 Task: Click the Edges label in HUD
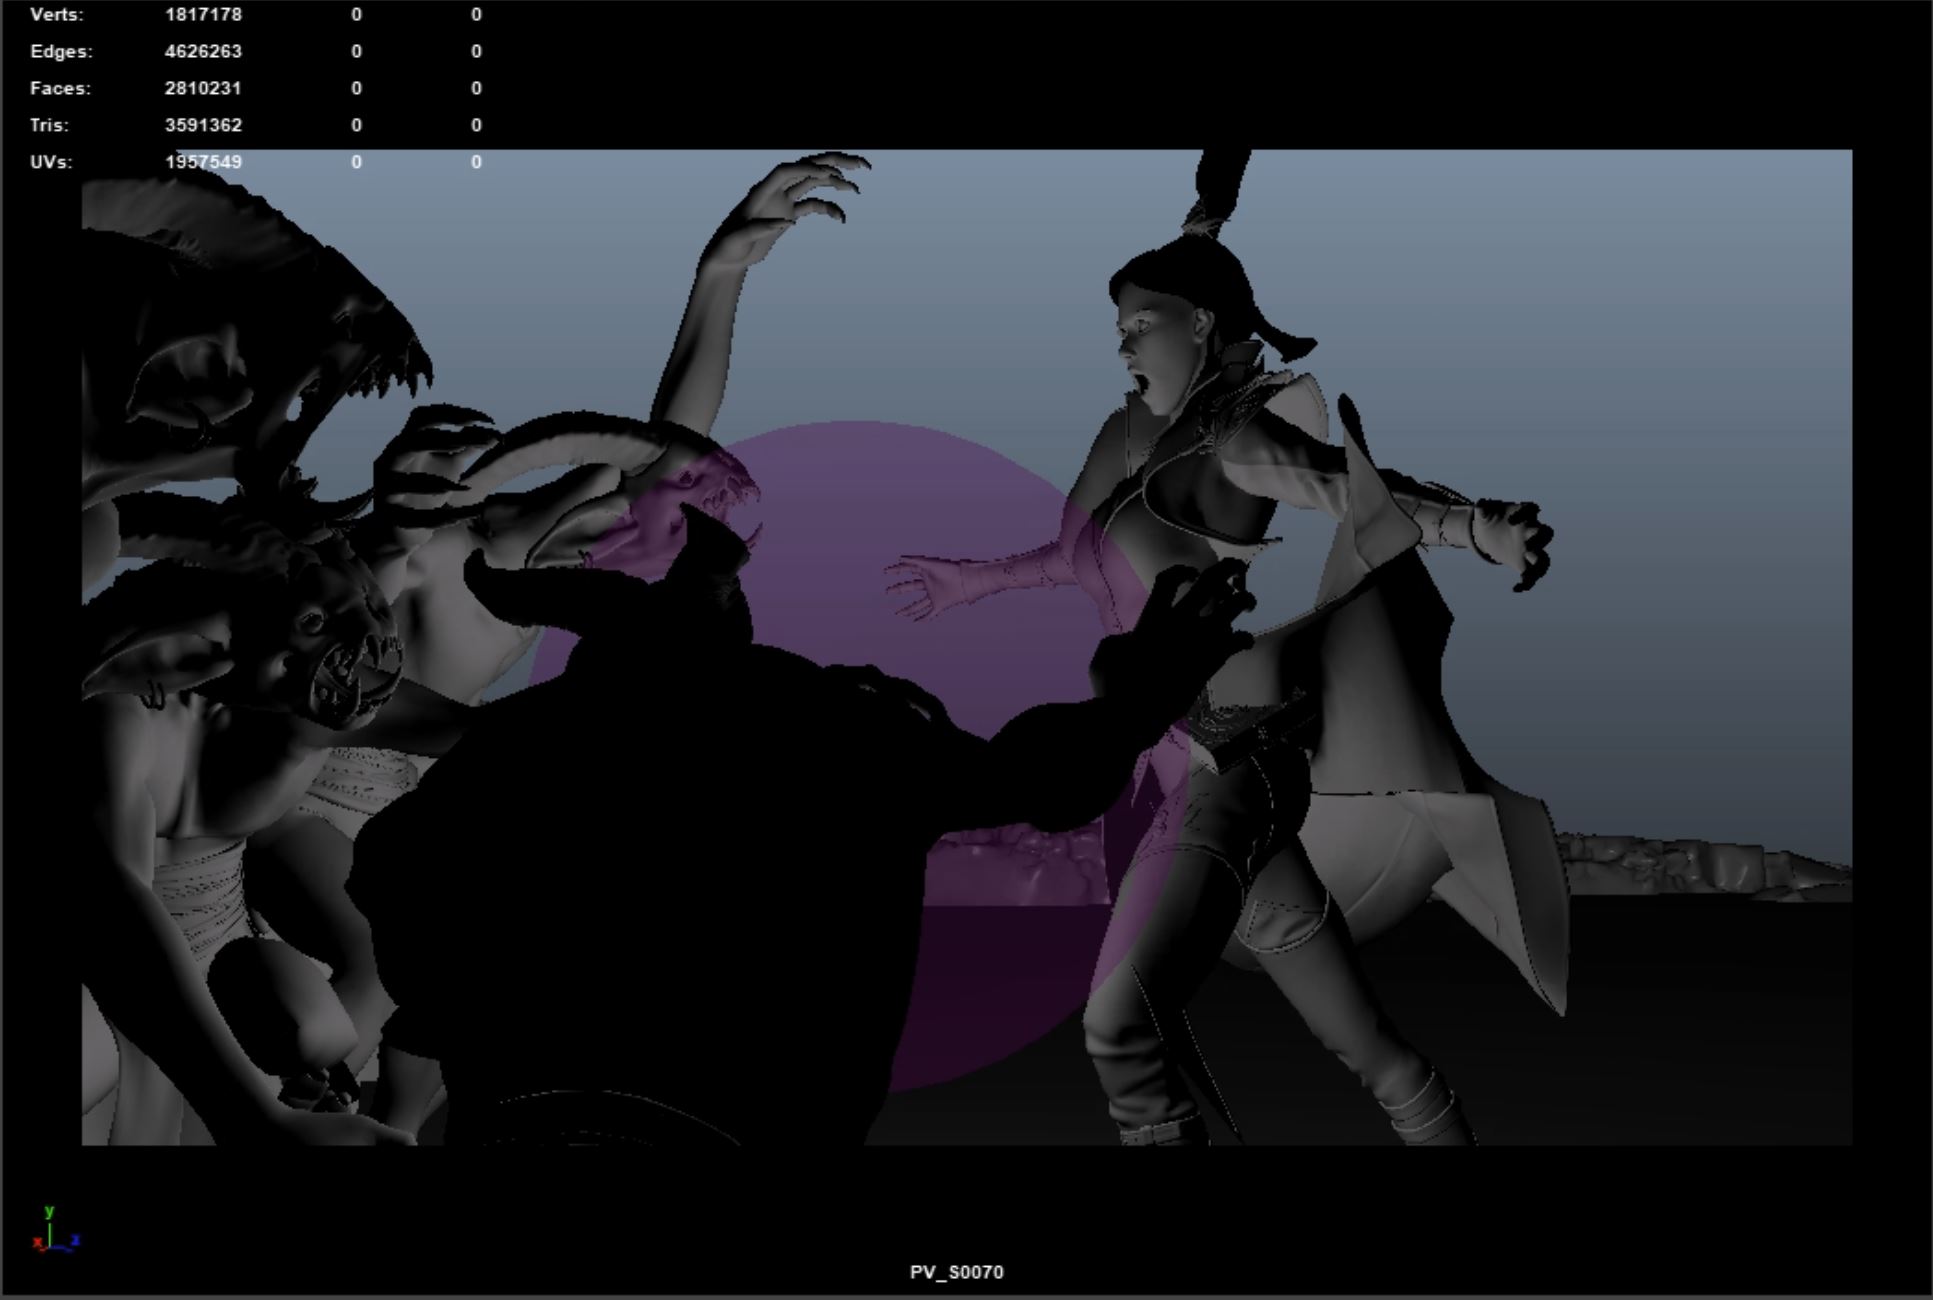tap(61, 51)
